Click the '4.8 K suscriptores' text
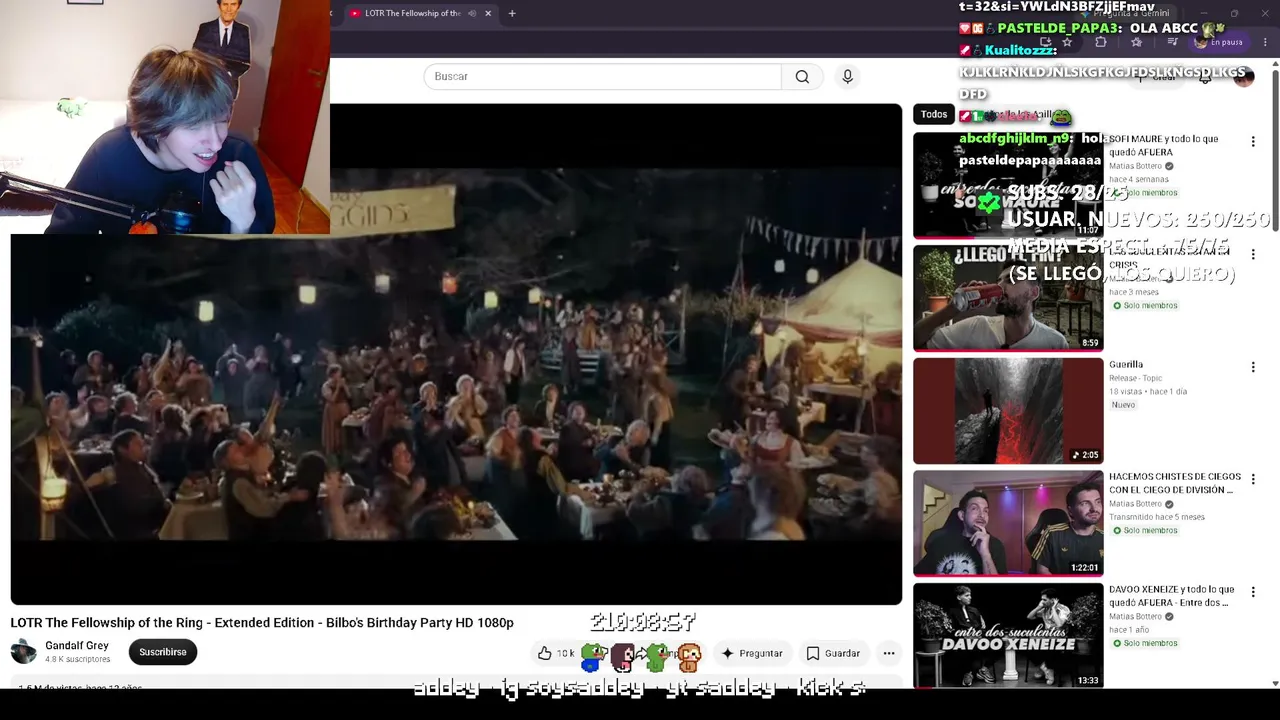Image resolution: width=1280 pixels, height=720 pixels. tap(77, 660)
